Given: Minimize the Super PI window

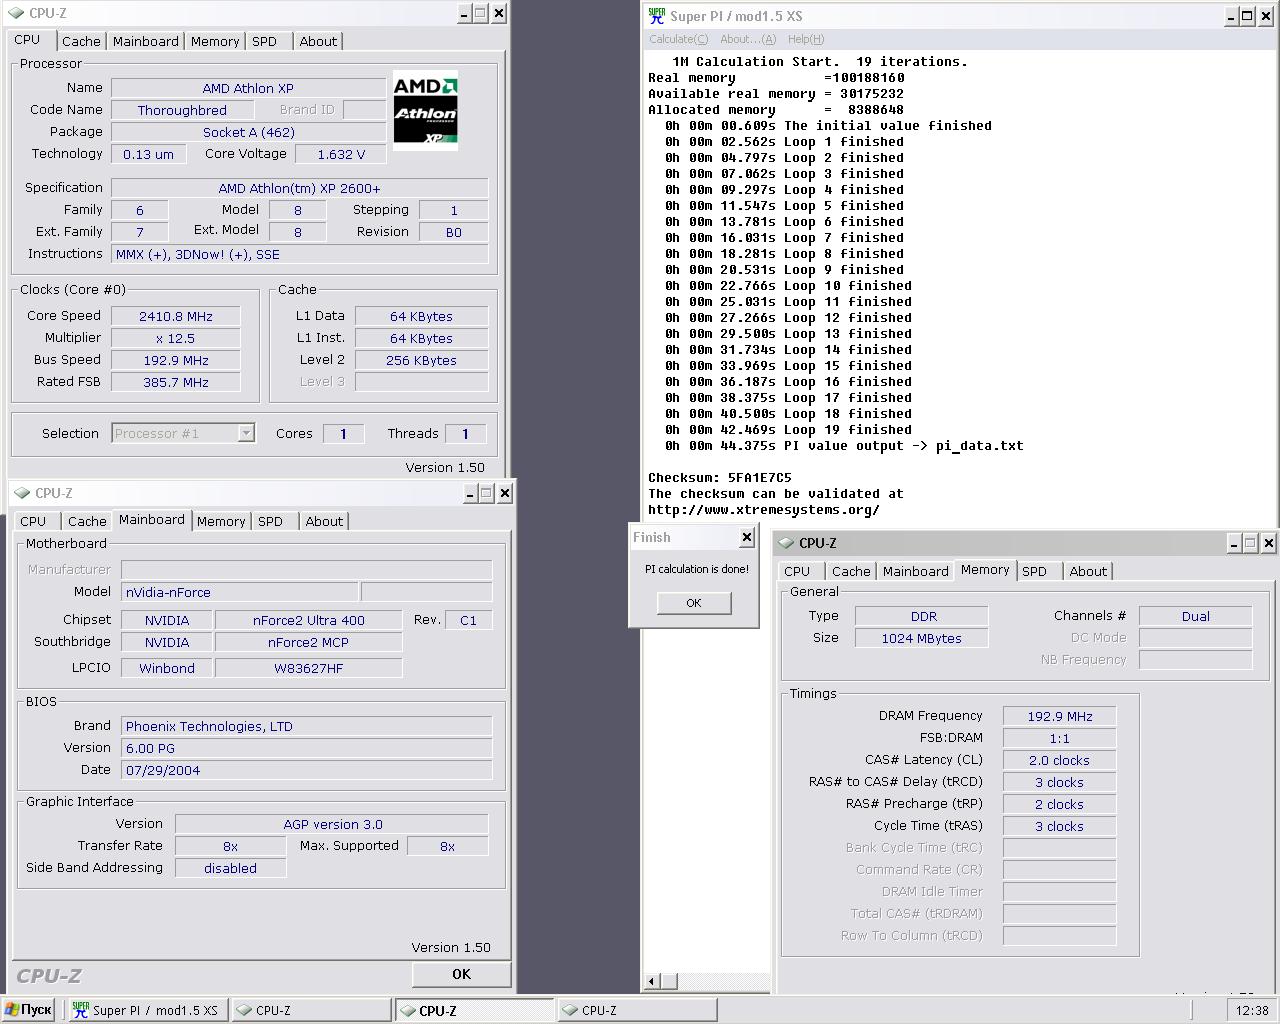Looking at the screenshot, I should coord(1231,16).
